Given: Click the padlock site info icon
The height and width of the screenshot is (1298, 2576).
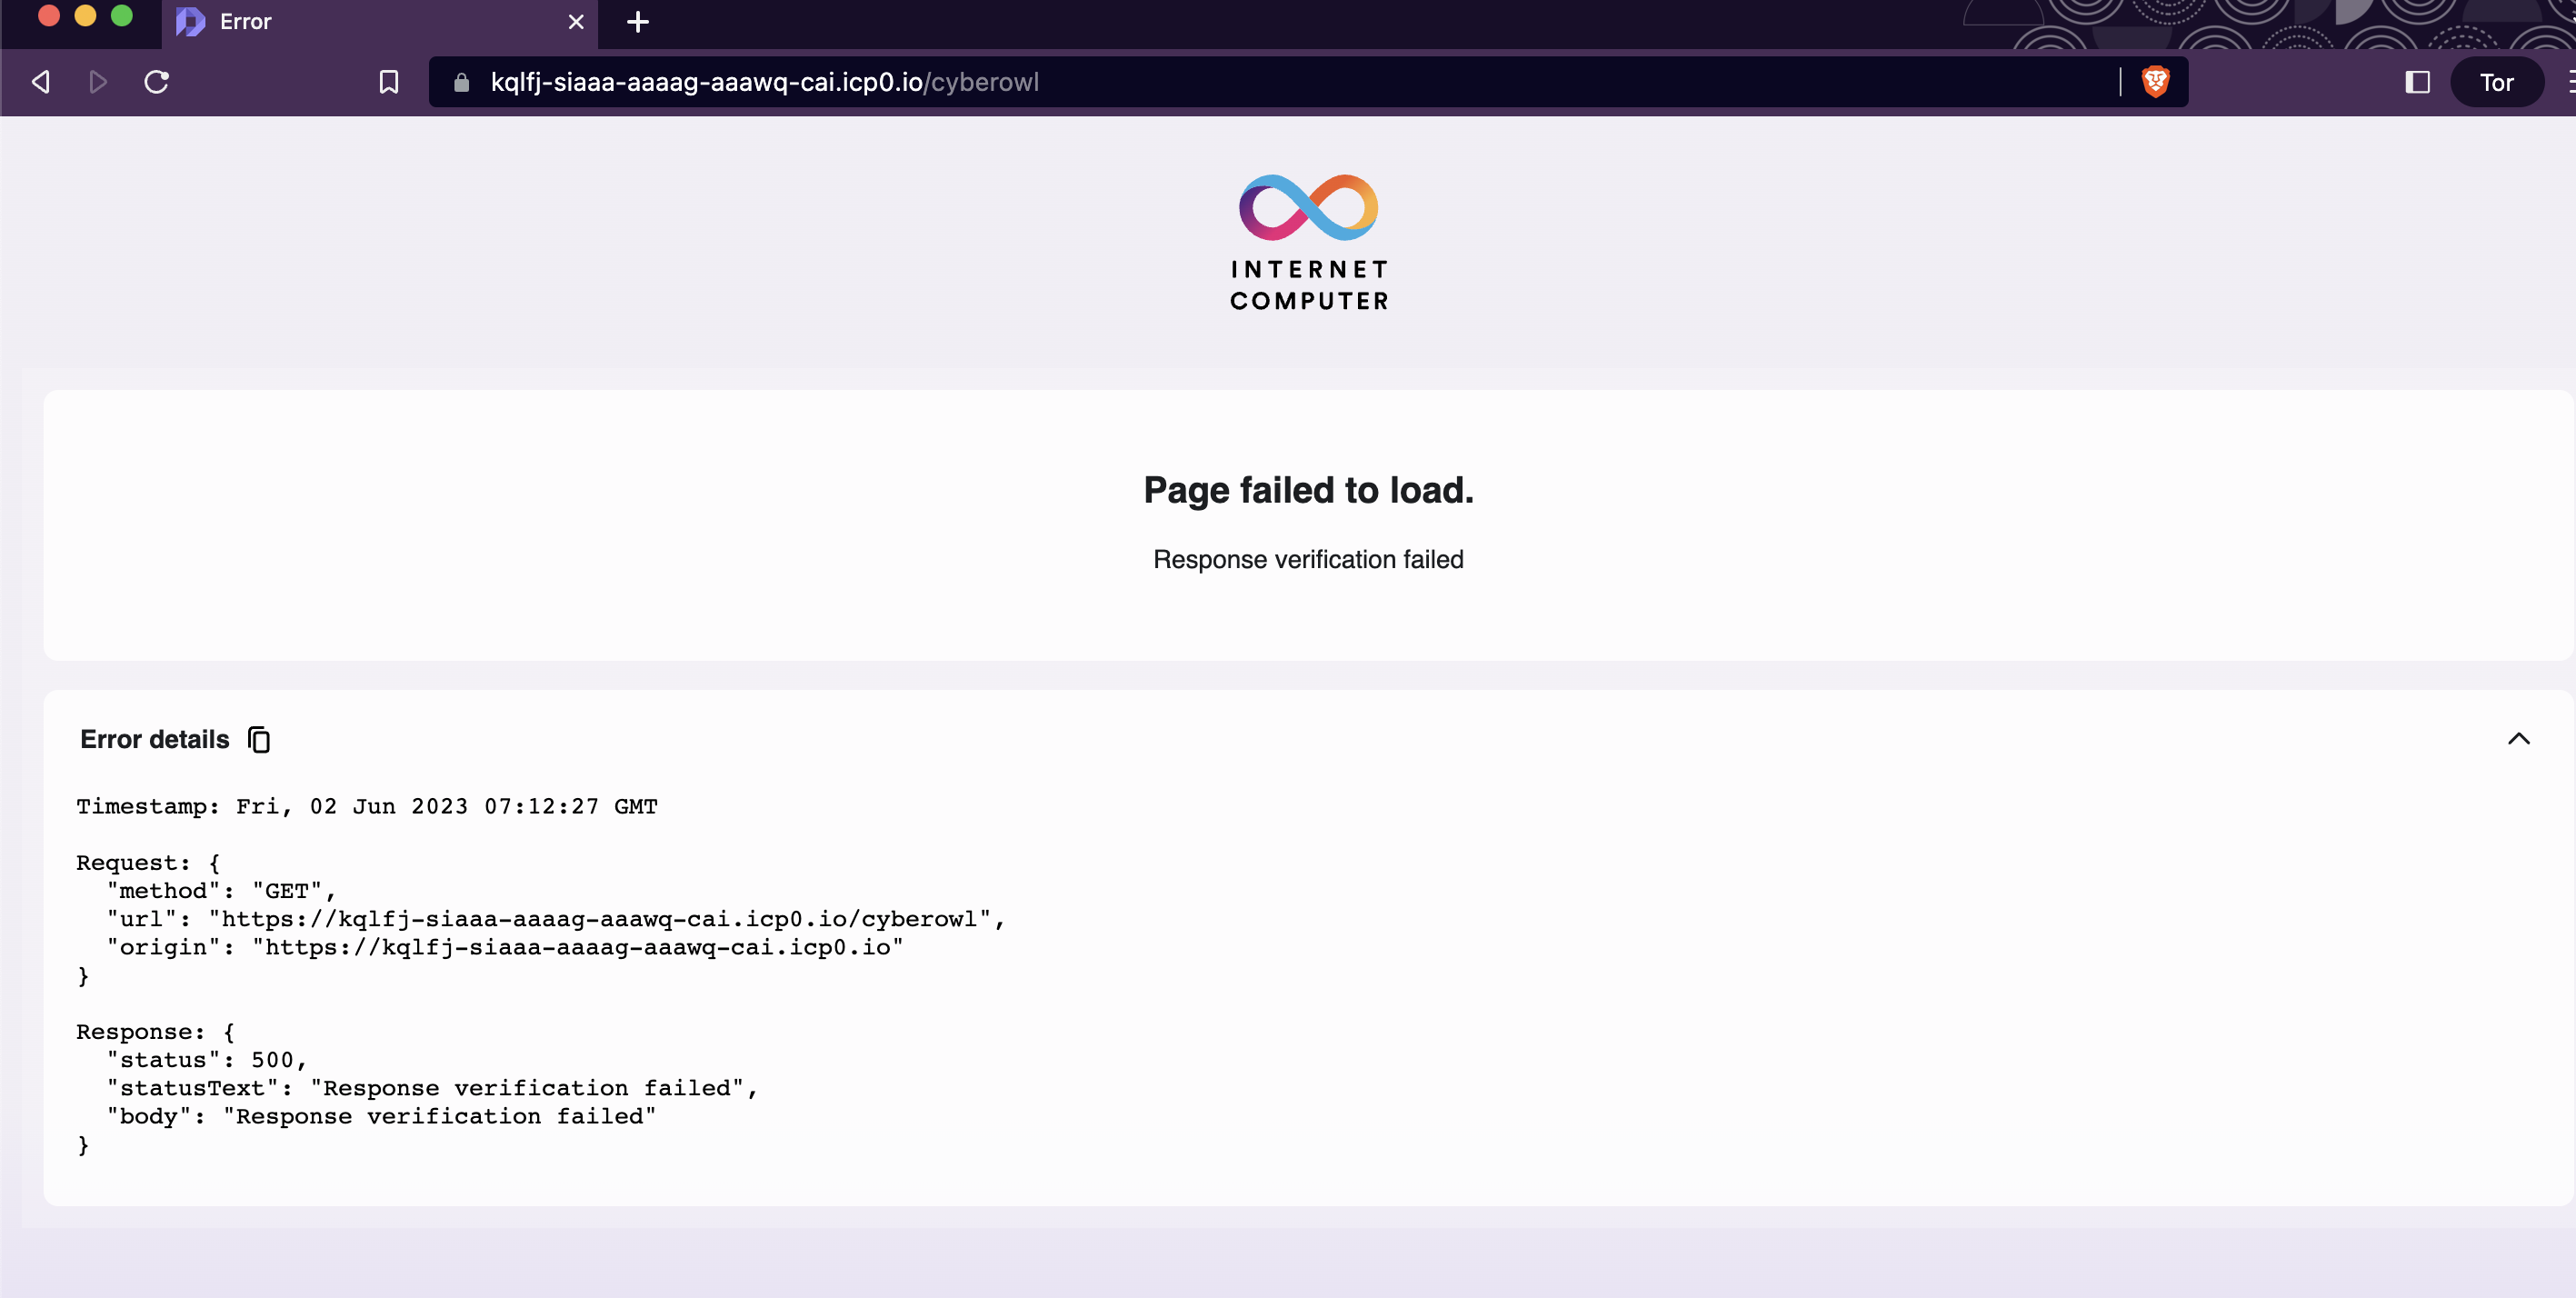Looking at the screenshot, I should 461,82.
